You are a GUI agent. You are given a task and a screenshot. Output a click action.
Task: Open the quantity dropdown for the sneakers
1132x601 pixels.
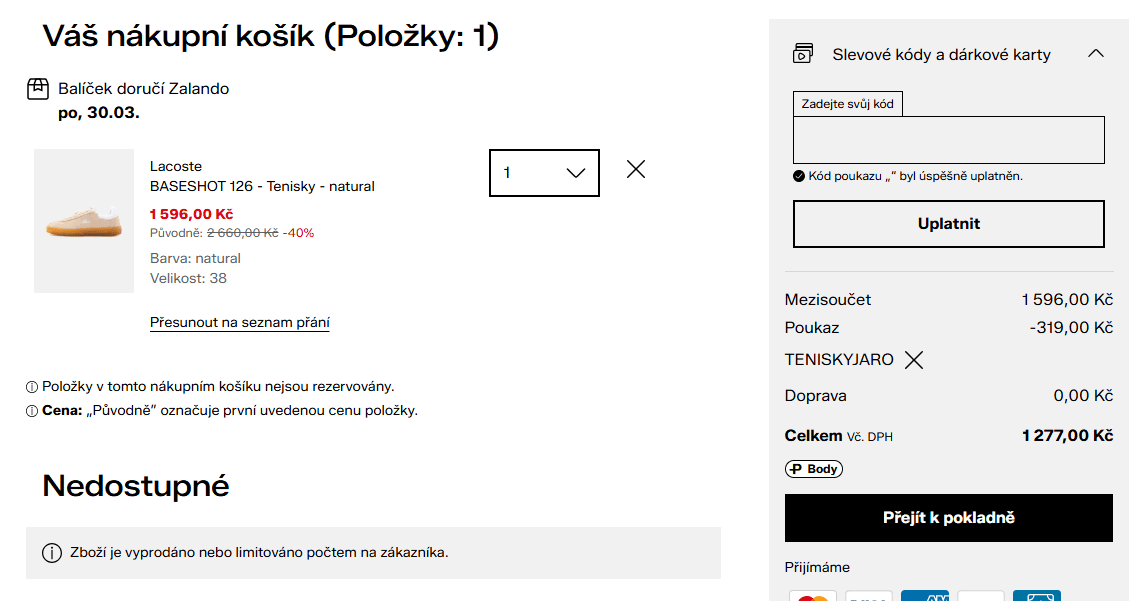[544, 172]
